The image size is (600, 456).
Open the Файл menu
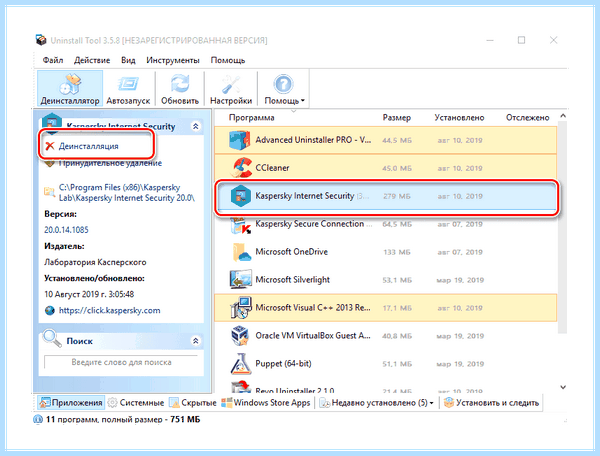[53, 60]
